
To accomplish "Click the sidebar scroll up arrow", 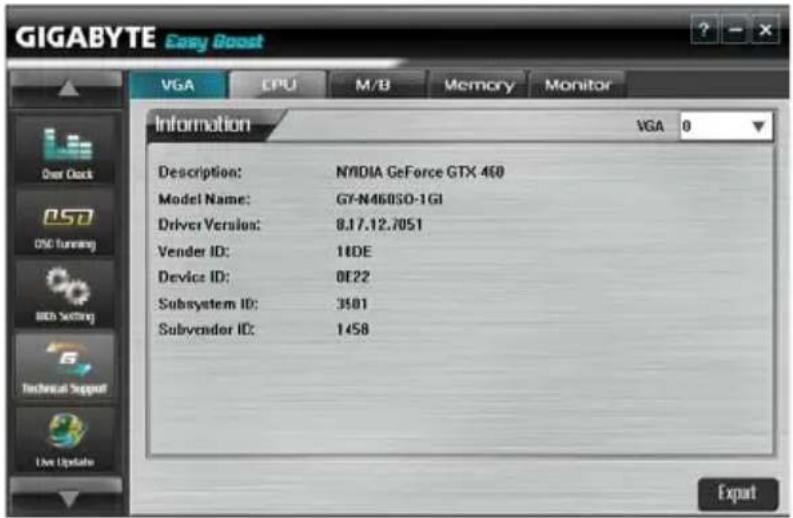I will click(x=67, y=89).
